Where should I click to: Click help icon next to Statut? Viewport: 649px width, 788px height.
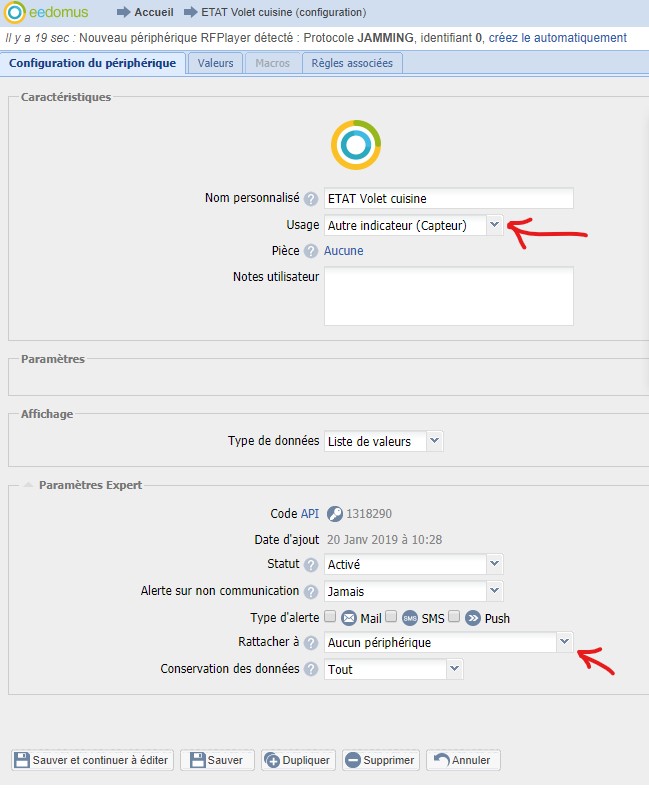pyautogui.click(x=311, y=565)
